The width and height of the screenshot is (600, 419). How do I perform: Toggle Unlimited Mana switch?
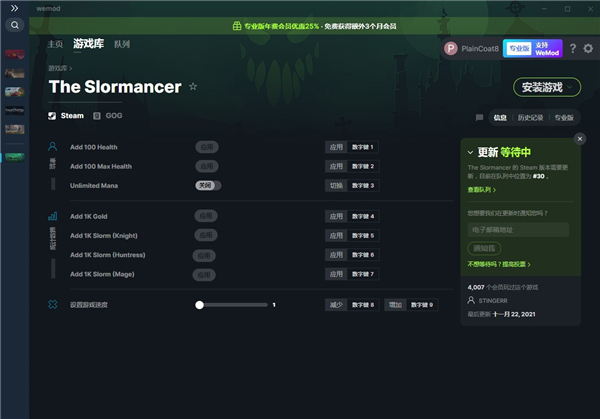(x=208, y=185)
